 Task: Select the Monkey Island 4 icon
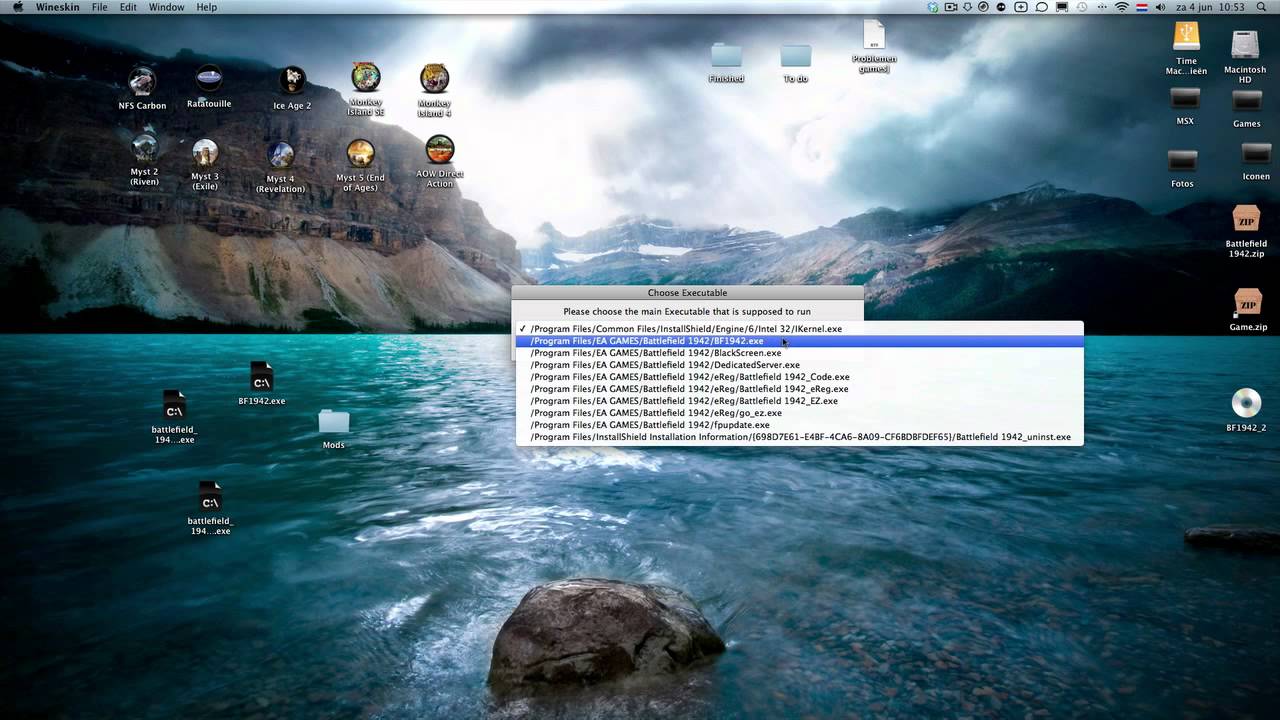[434, 78]
